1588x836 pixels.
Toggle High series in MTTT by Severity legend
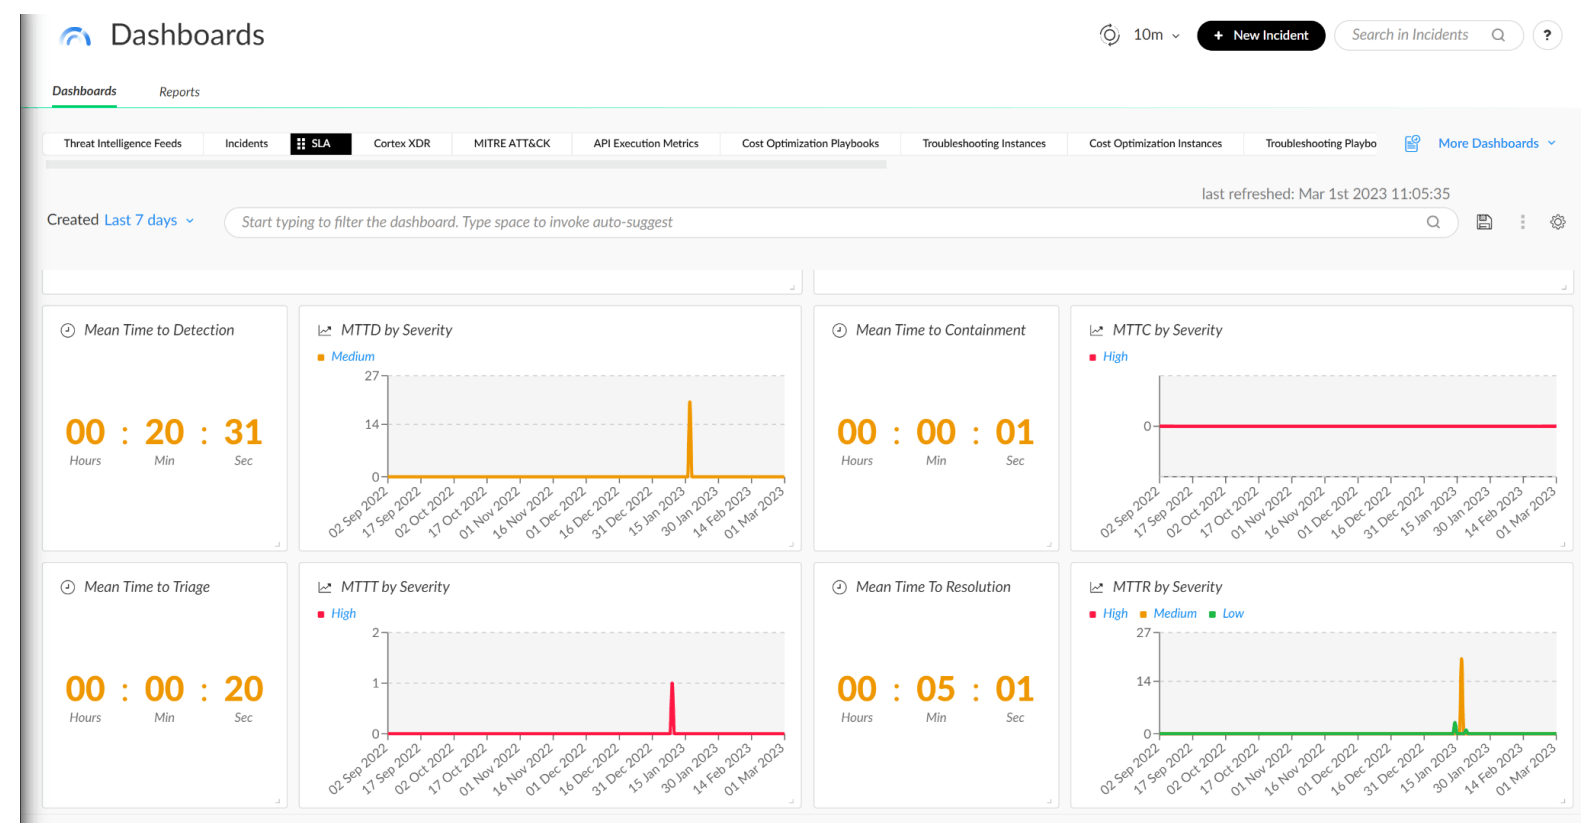[x=343, y=614]
